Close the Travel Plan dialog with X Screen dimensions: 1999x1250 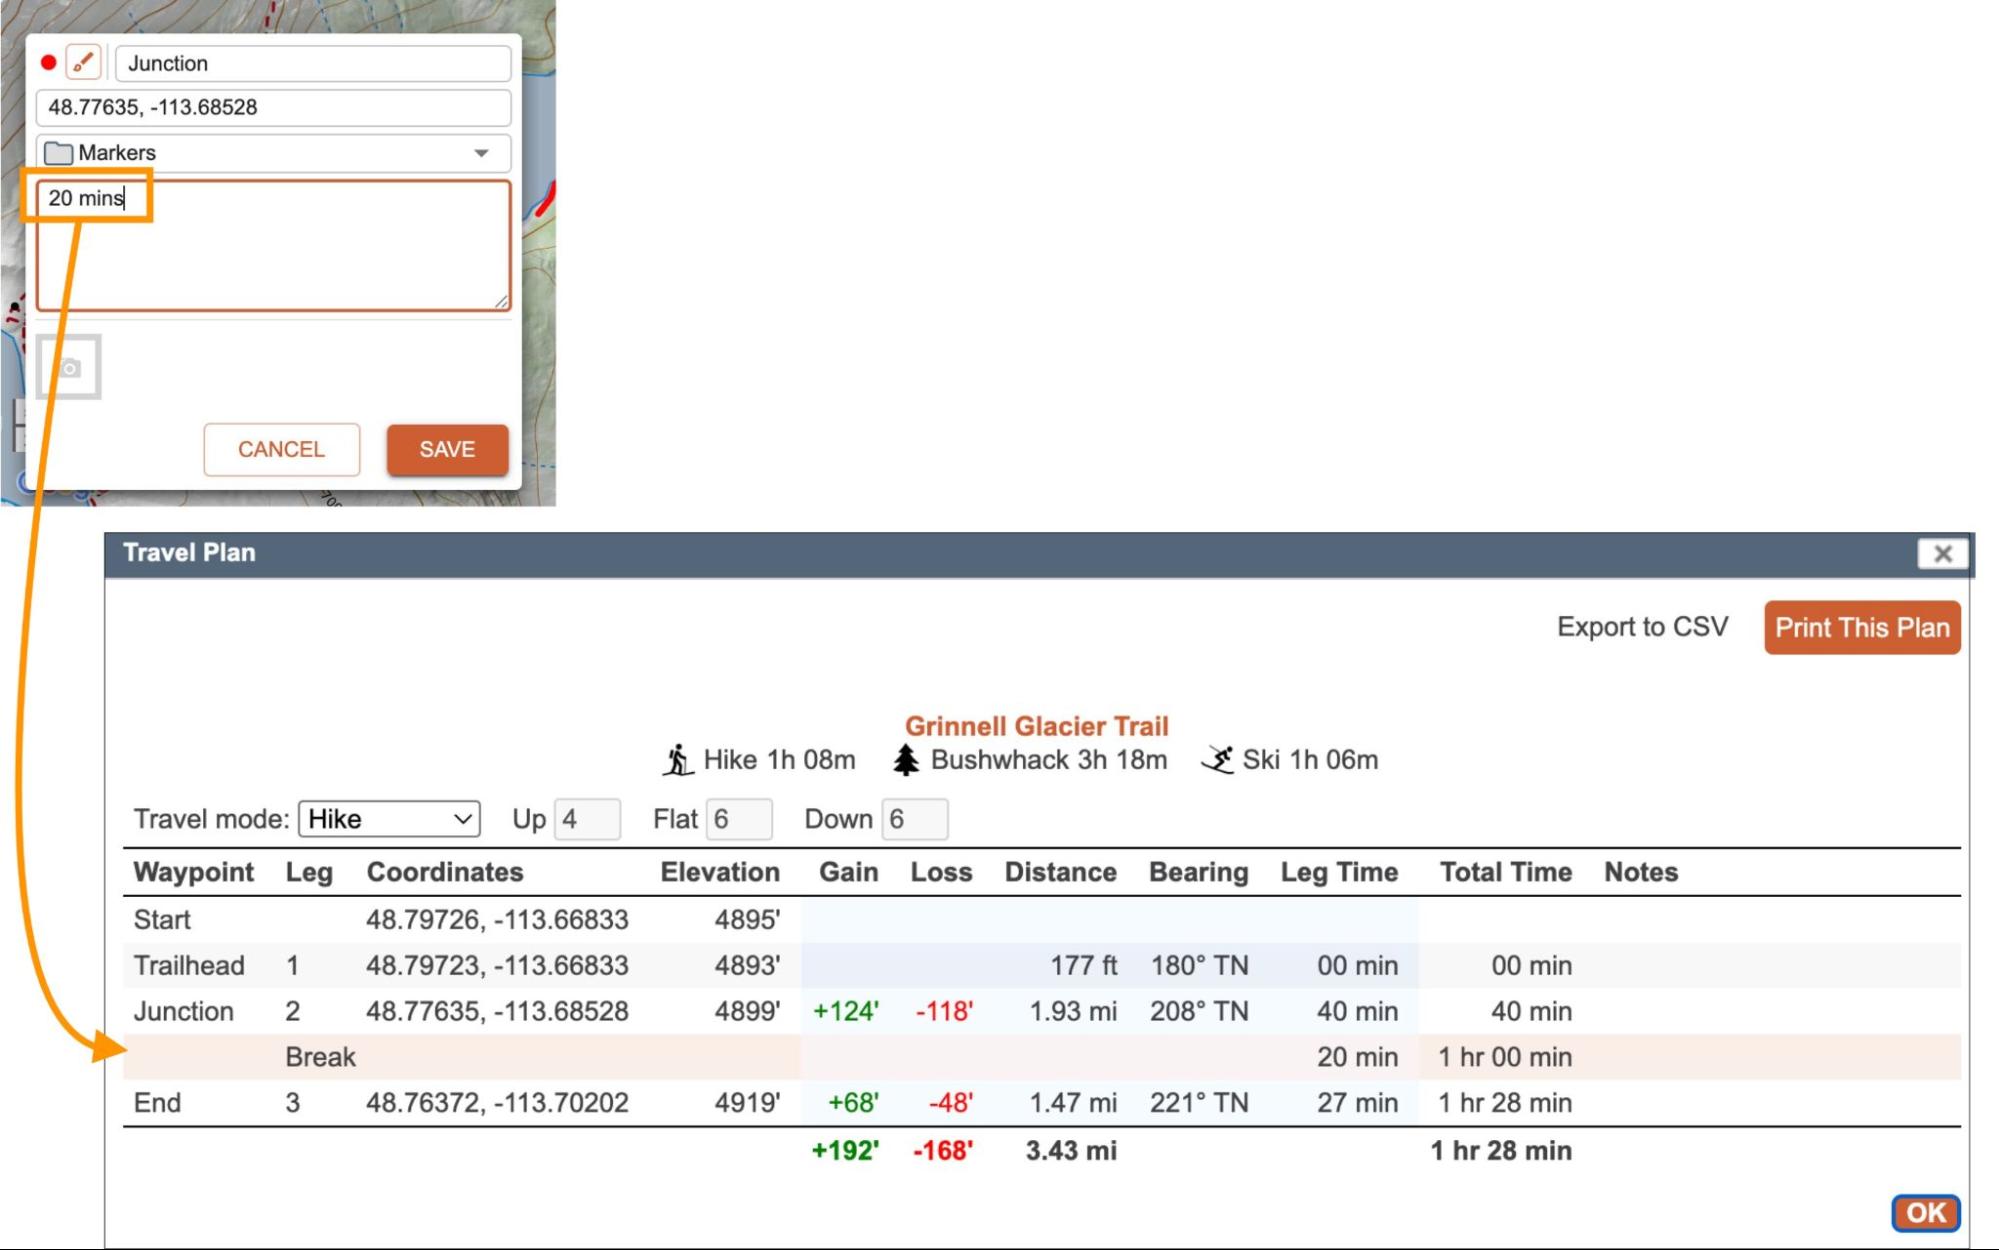[x=1942, y=553]
